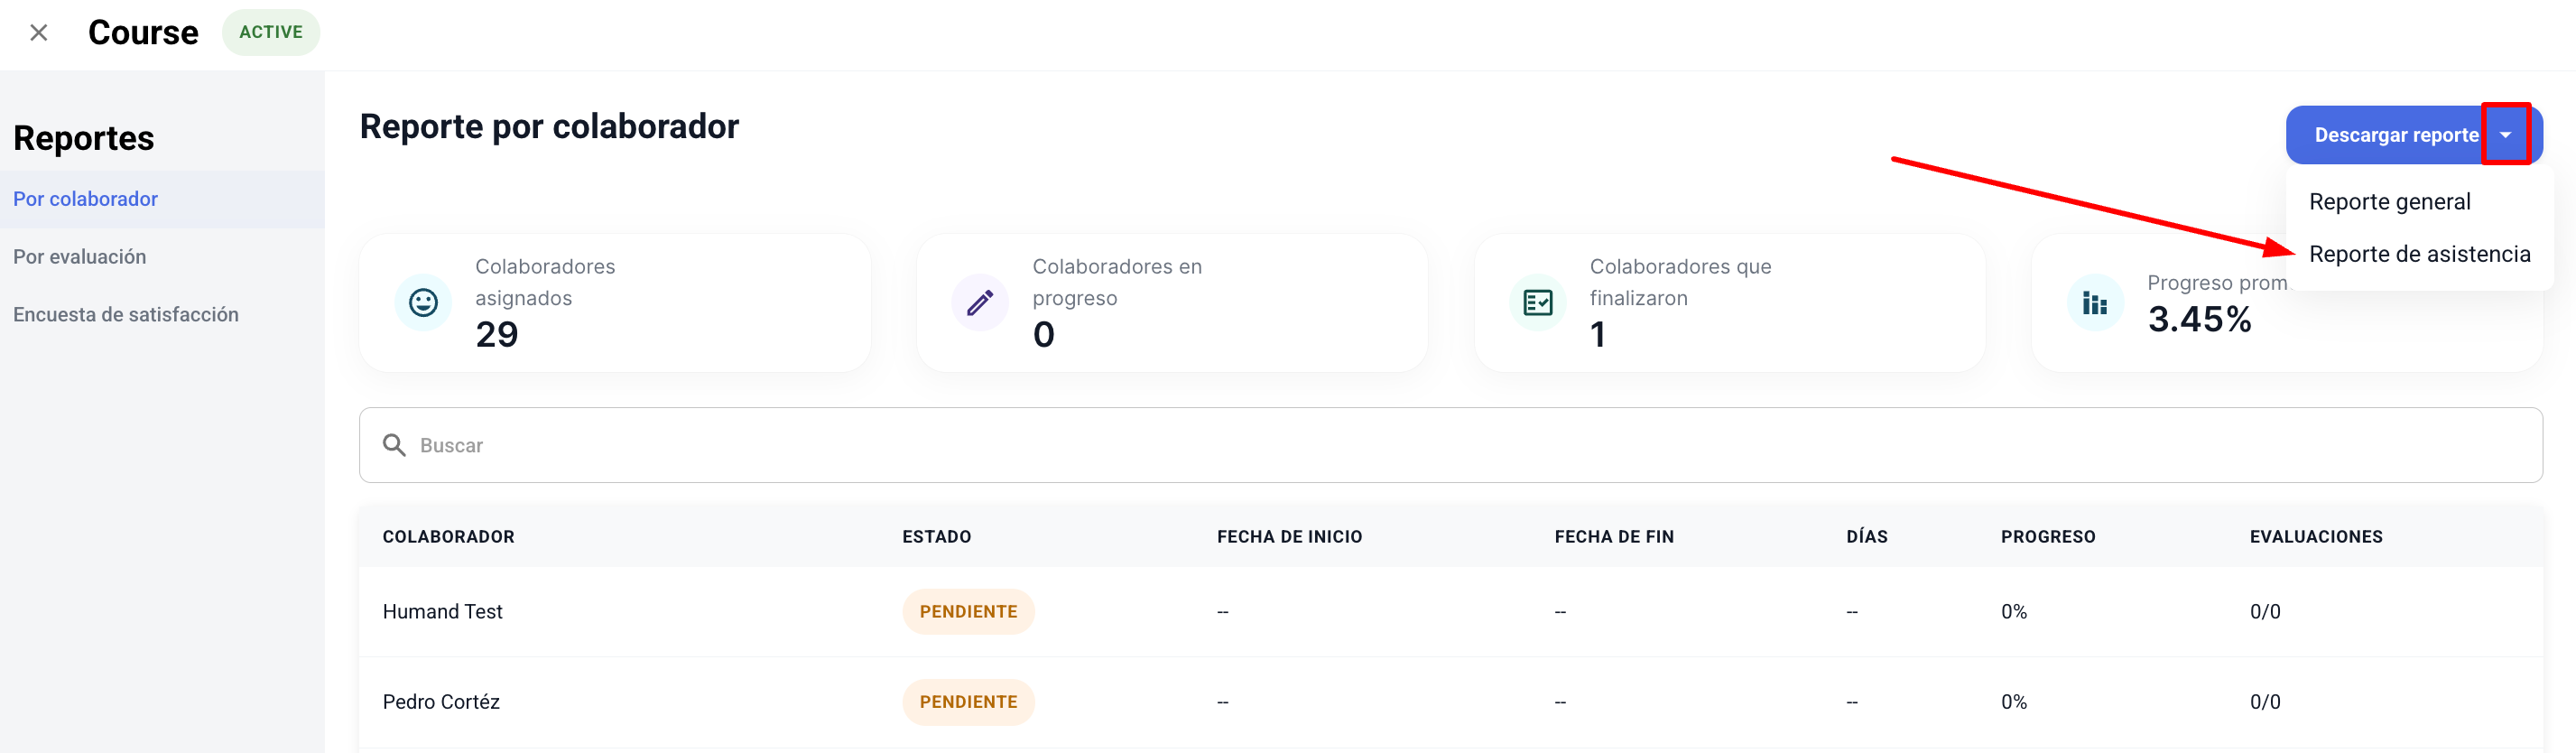
Task: Open the Por colaborador report
Action: coord(86,199)
